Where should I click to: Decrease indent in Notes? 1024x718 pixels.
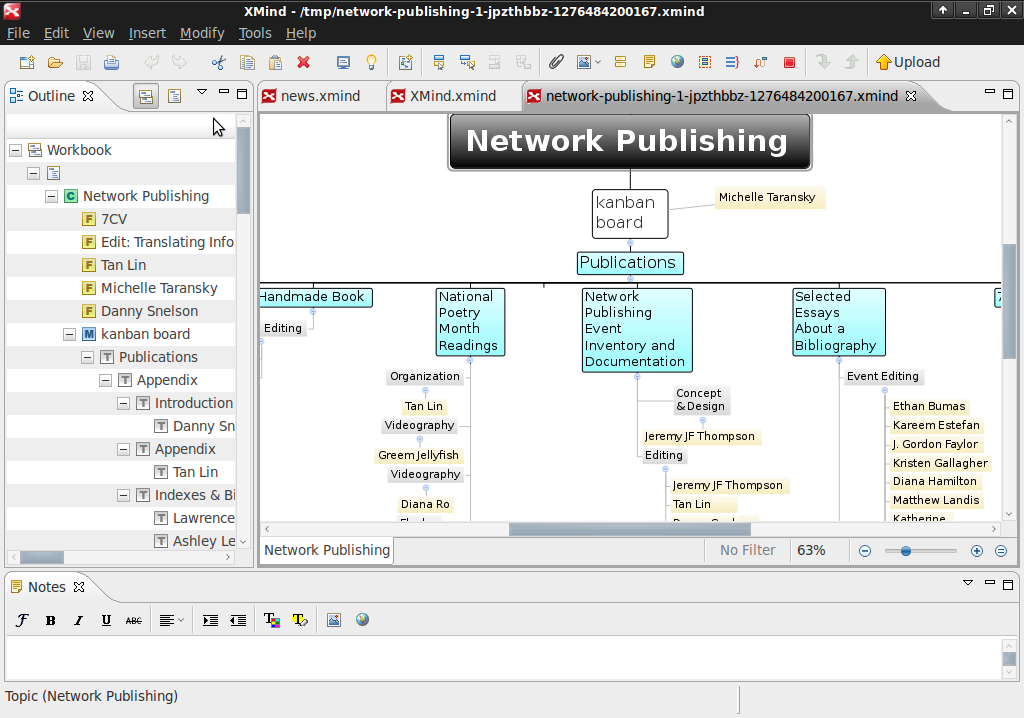(x=238, y=620)
